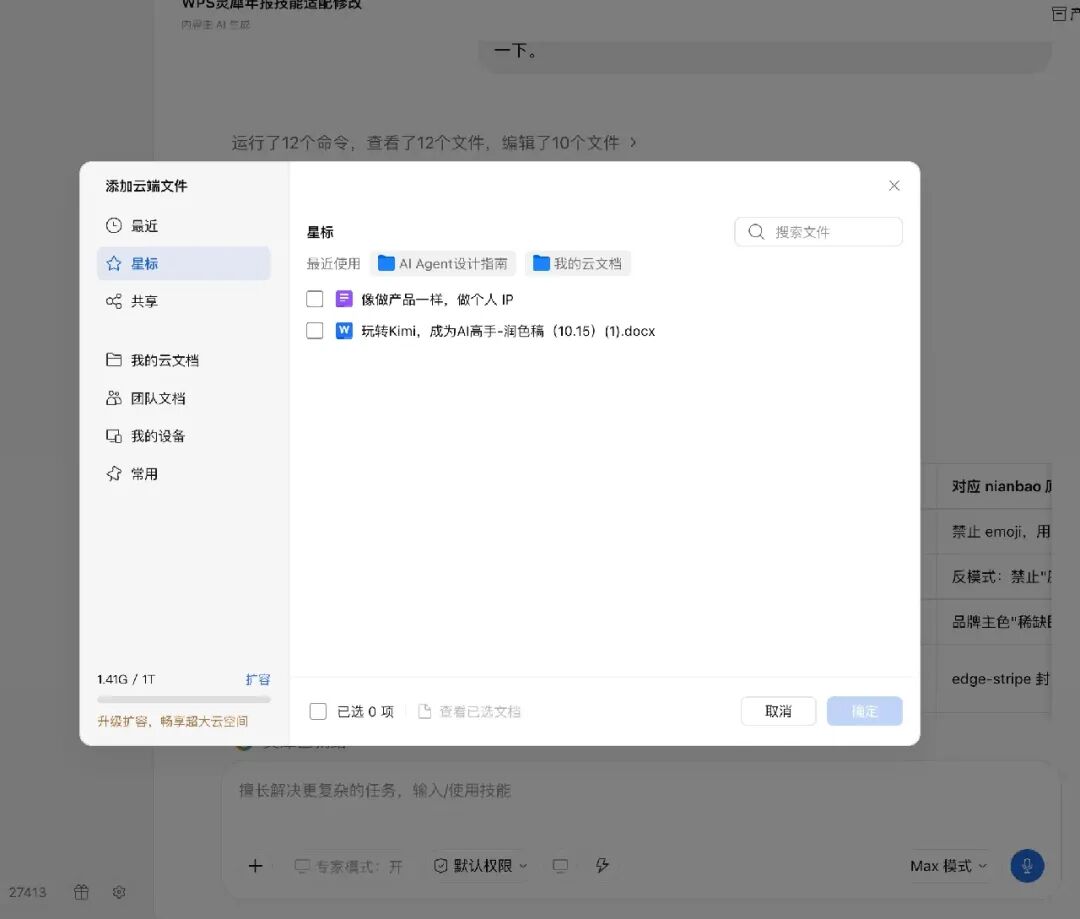Screen dimensions: 1080x919
Task: Close the 添加云端文件 dialog
Action: click(894, 185)
